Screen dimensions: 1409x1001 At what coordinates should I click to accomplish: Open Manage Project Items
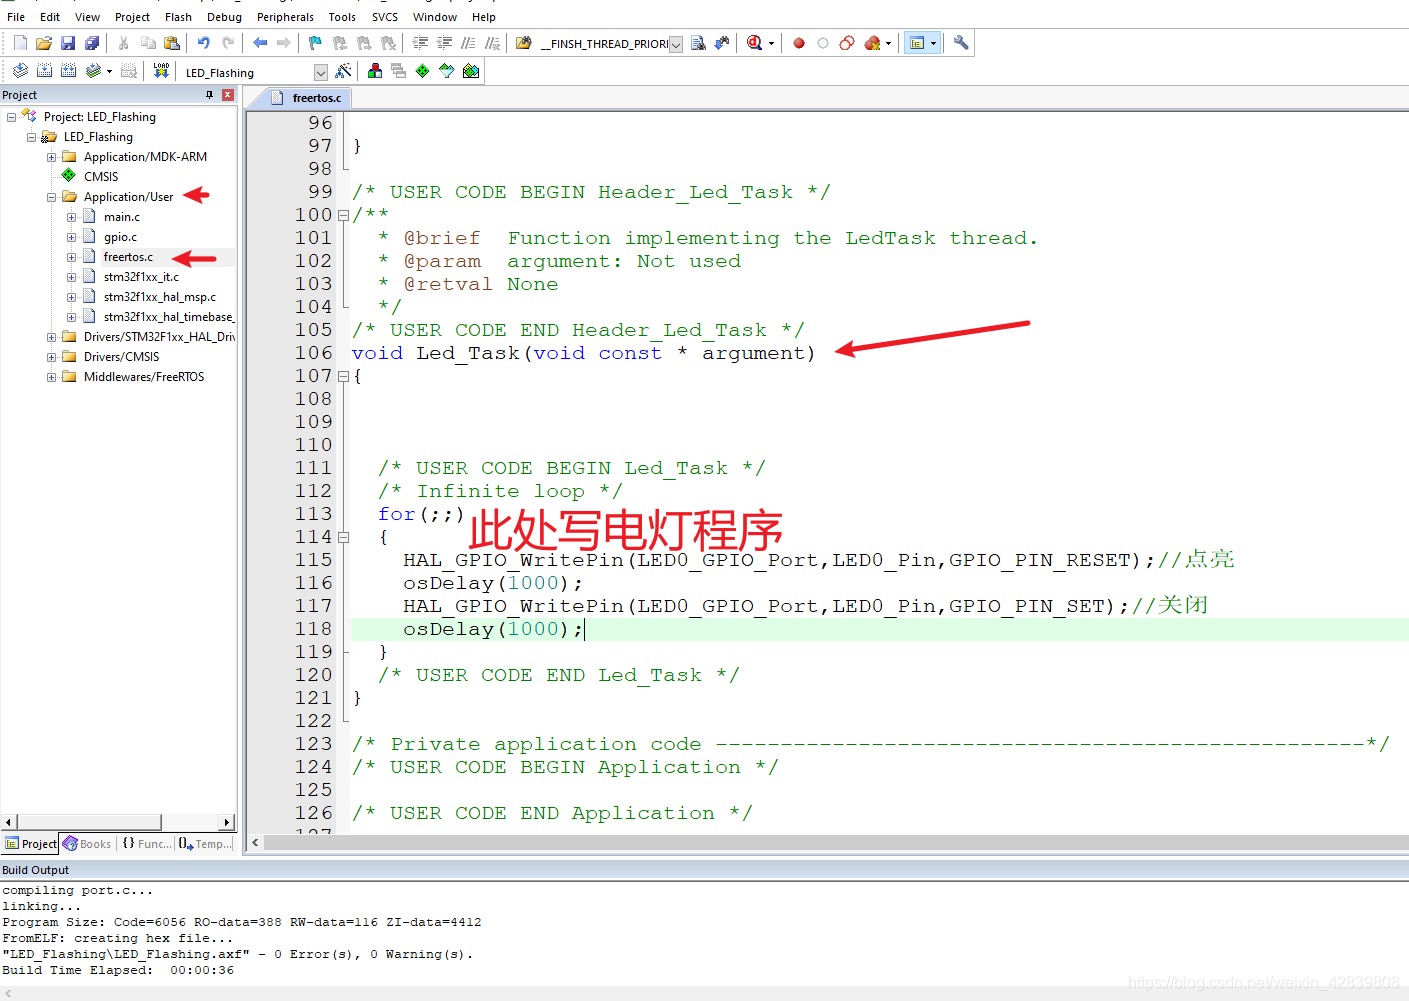point(375,71)
